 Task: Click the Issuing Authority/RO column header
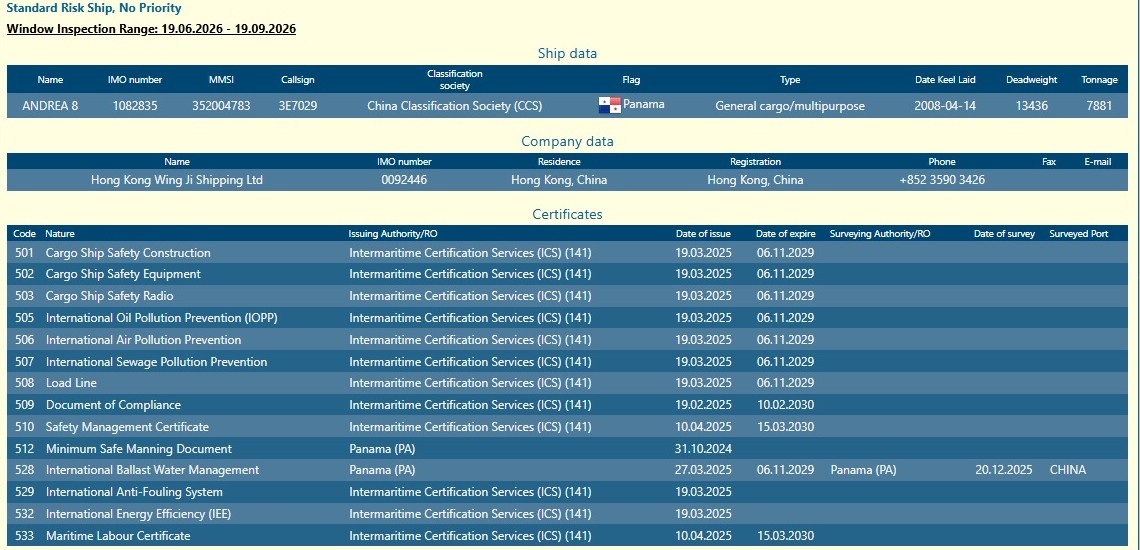393,234
